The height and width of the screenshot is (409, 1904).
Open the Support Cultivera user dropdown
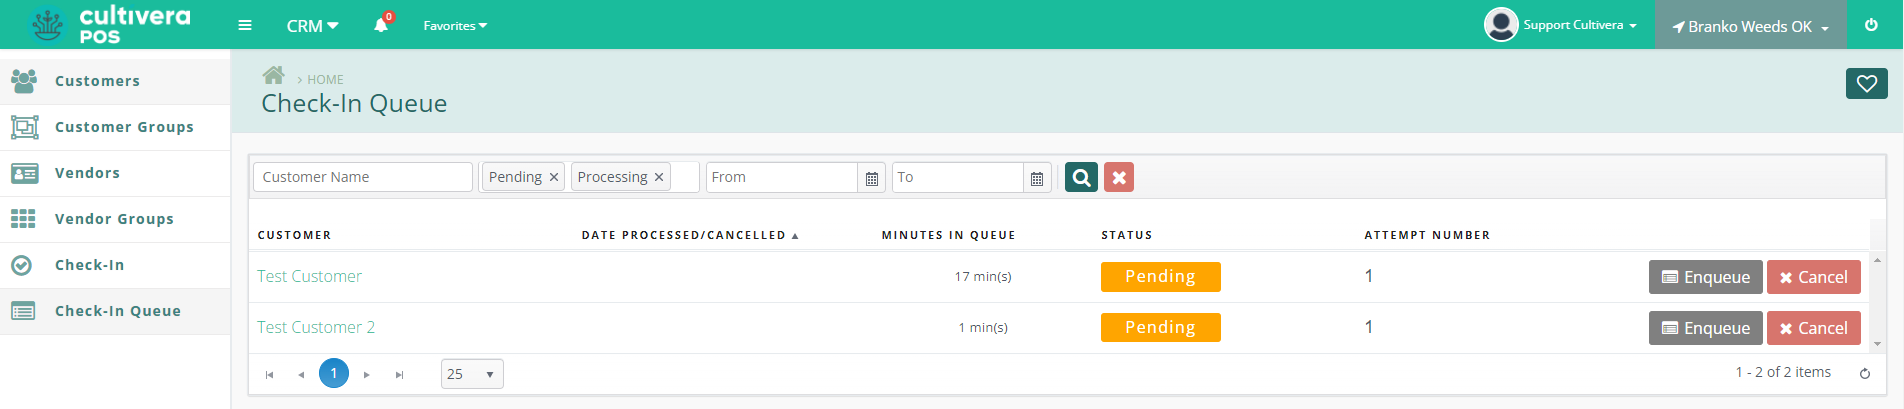pos(1580,25)
